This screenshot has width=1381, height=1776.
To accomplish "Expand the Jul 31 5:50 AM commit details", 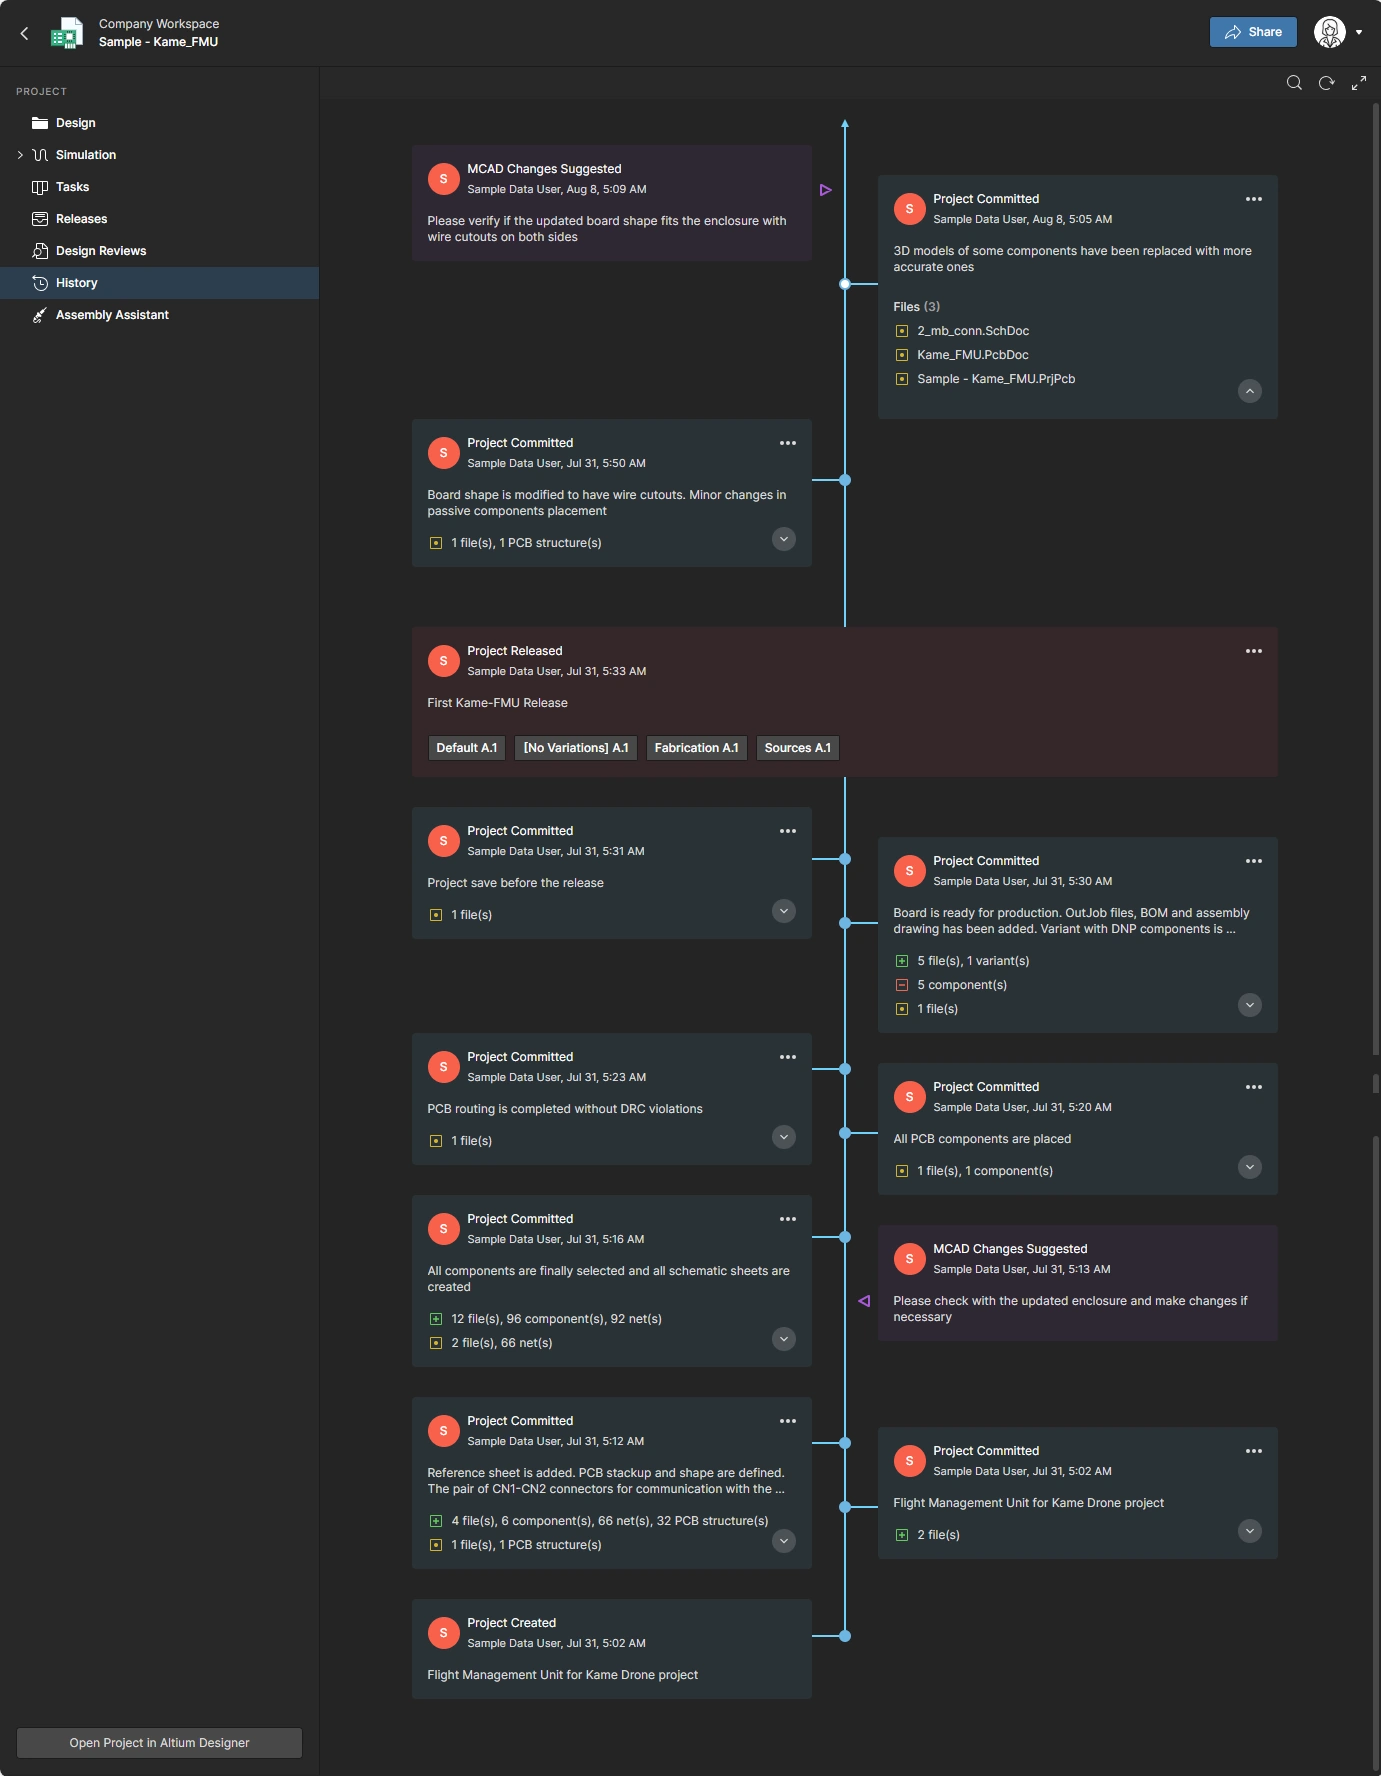I will (x=784, y=539).
